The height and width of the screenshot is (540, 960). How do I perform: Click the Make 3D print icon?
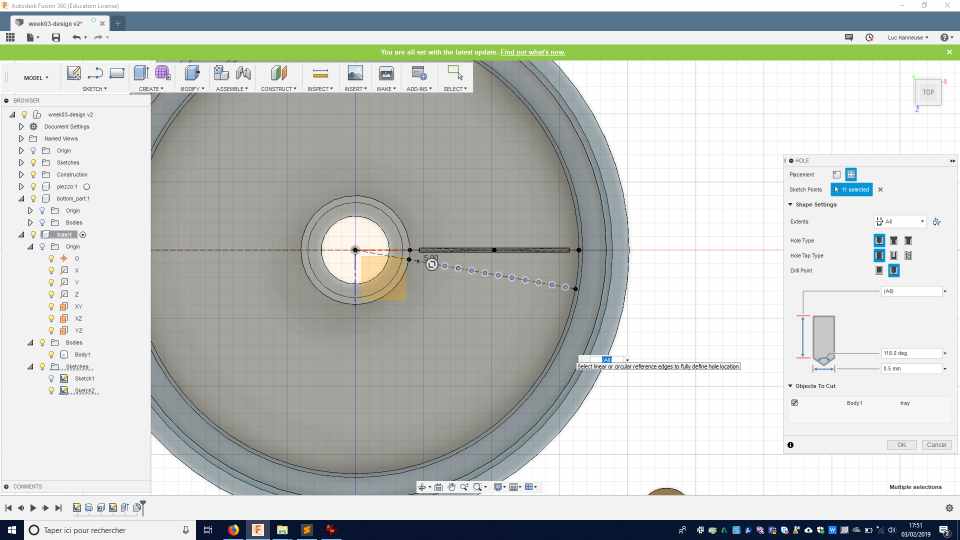[x=386, y=73]
